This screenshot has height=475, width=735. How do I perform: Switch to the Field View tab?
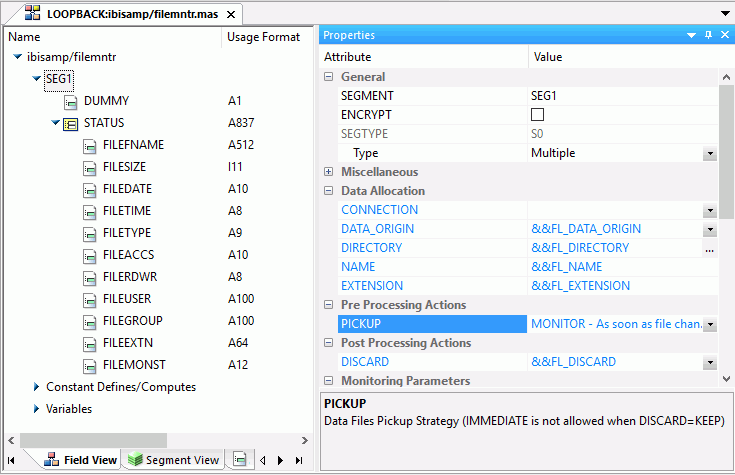coord(80,460)
